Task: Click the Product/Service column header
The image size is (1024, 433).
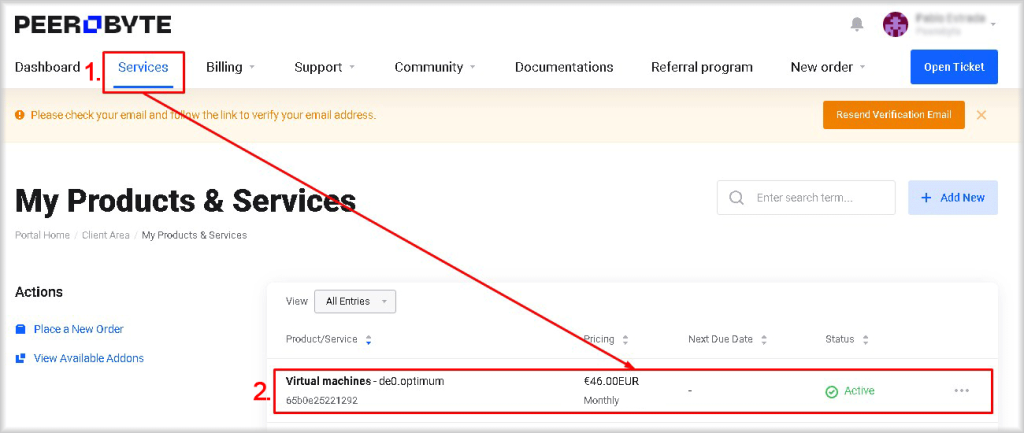Action: [x=321, y=340]
